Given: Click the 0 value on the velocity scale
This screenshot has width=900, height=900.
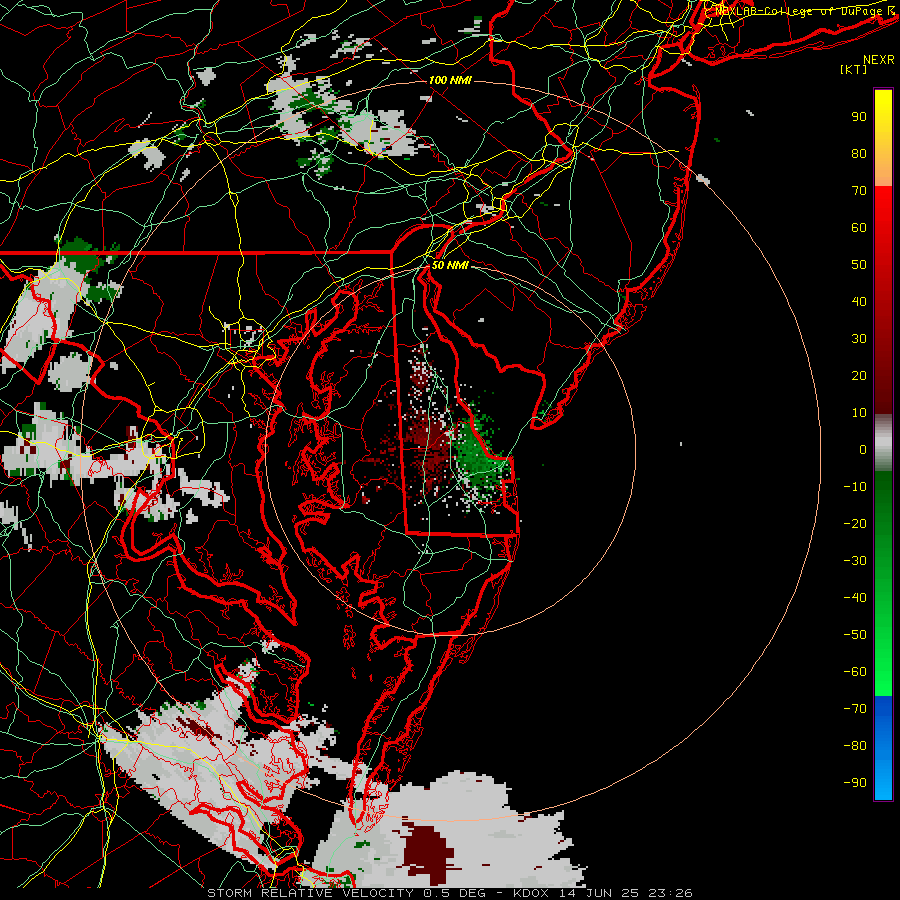Looking at the screenshot, I should pyautogui.click(x=863, y=450).
